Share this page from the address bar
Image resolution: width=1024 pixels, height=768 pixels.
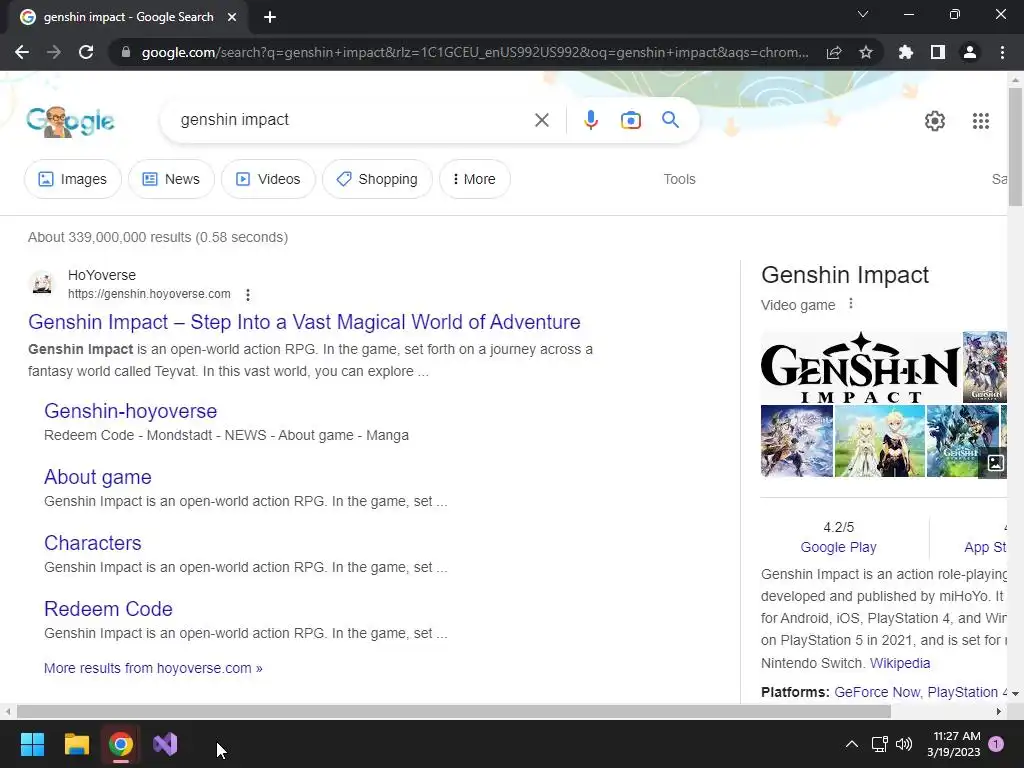click(x=834, y=52)
